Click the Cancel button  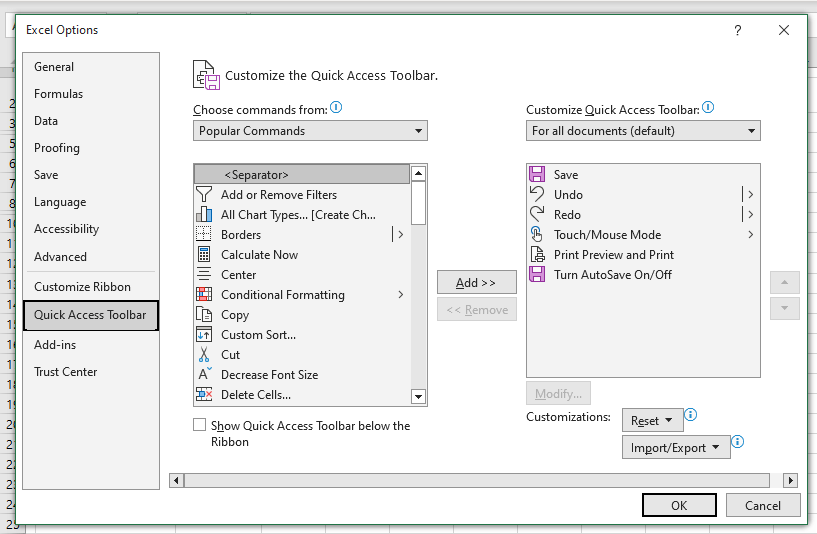point(763,505)
